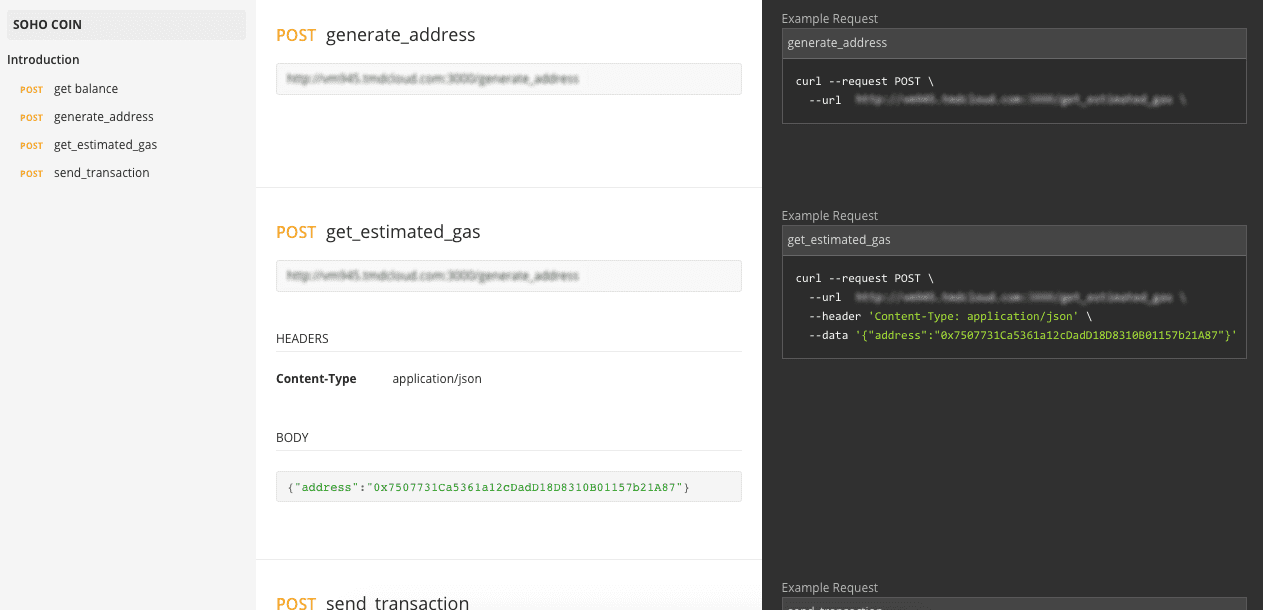Open the Introduction section in sidebar
The height and width of the screenshot is (610, 1263).
tap(43, 60)
